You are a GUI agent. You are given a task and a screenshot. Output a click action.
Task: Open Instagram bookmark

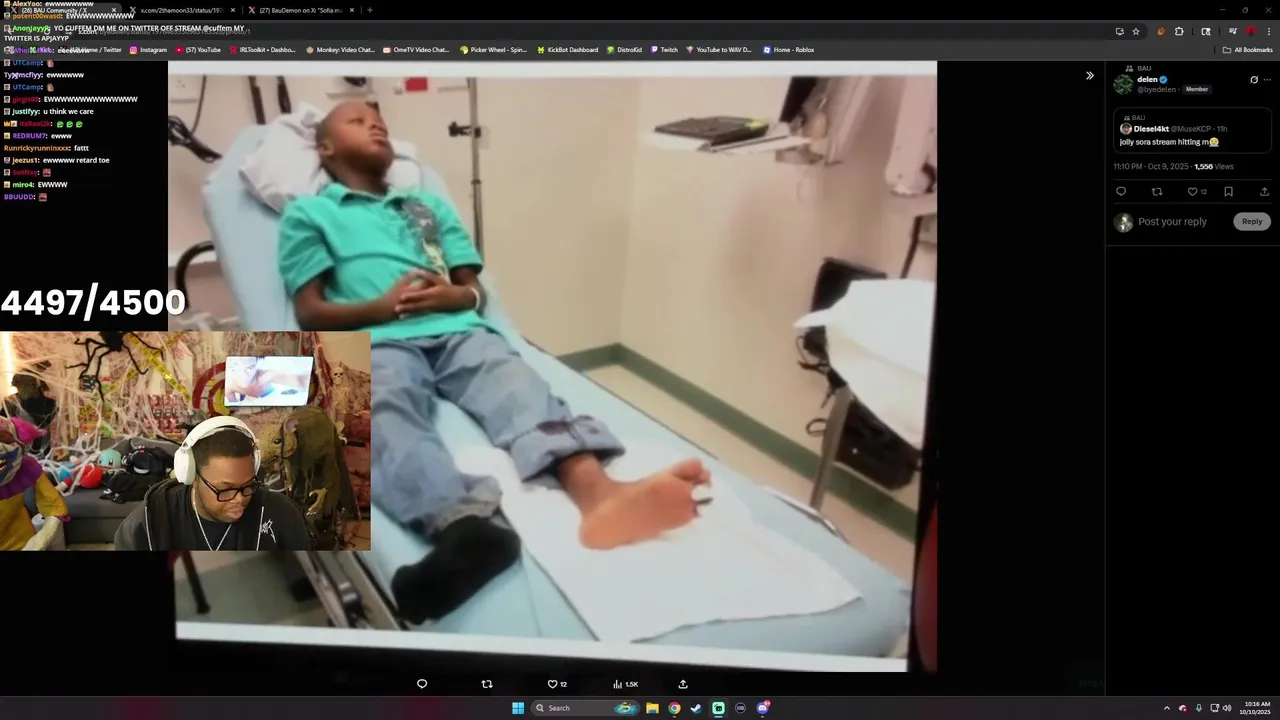pyautogui.click(x=148, y=50)
